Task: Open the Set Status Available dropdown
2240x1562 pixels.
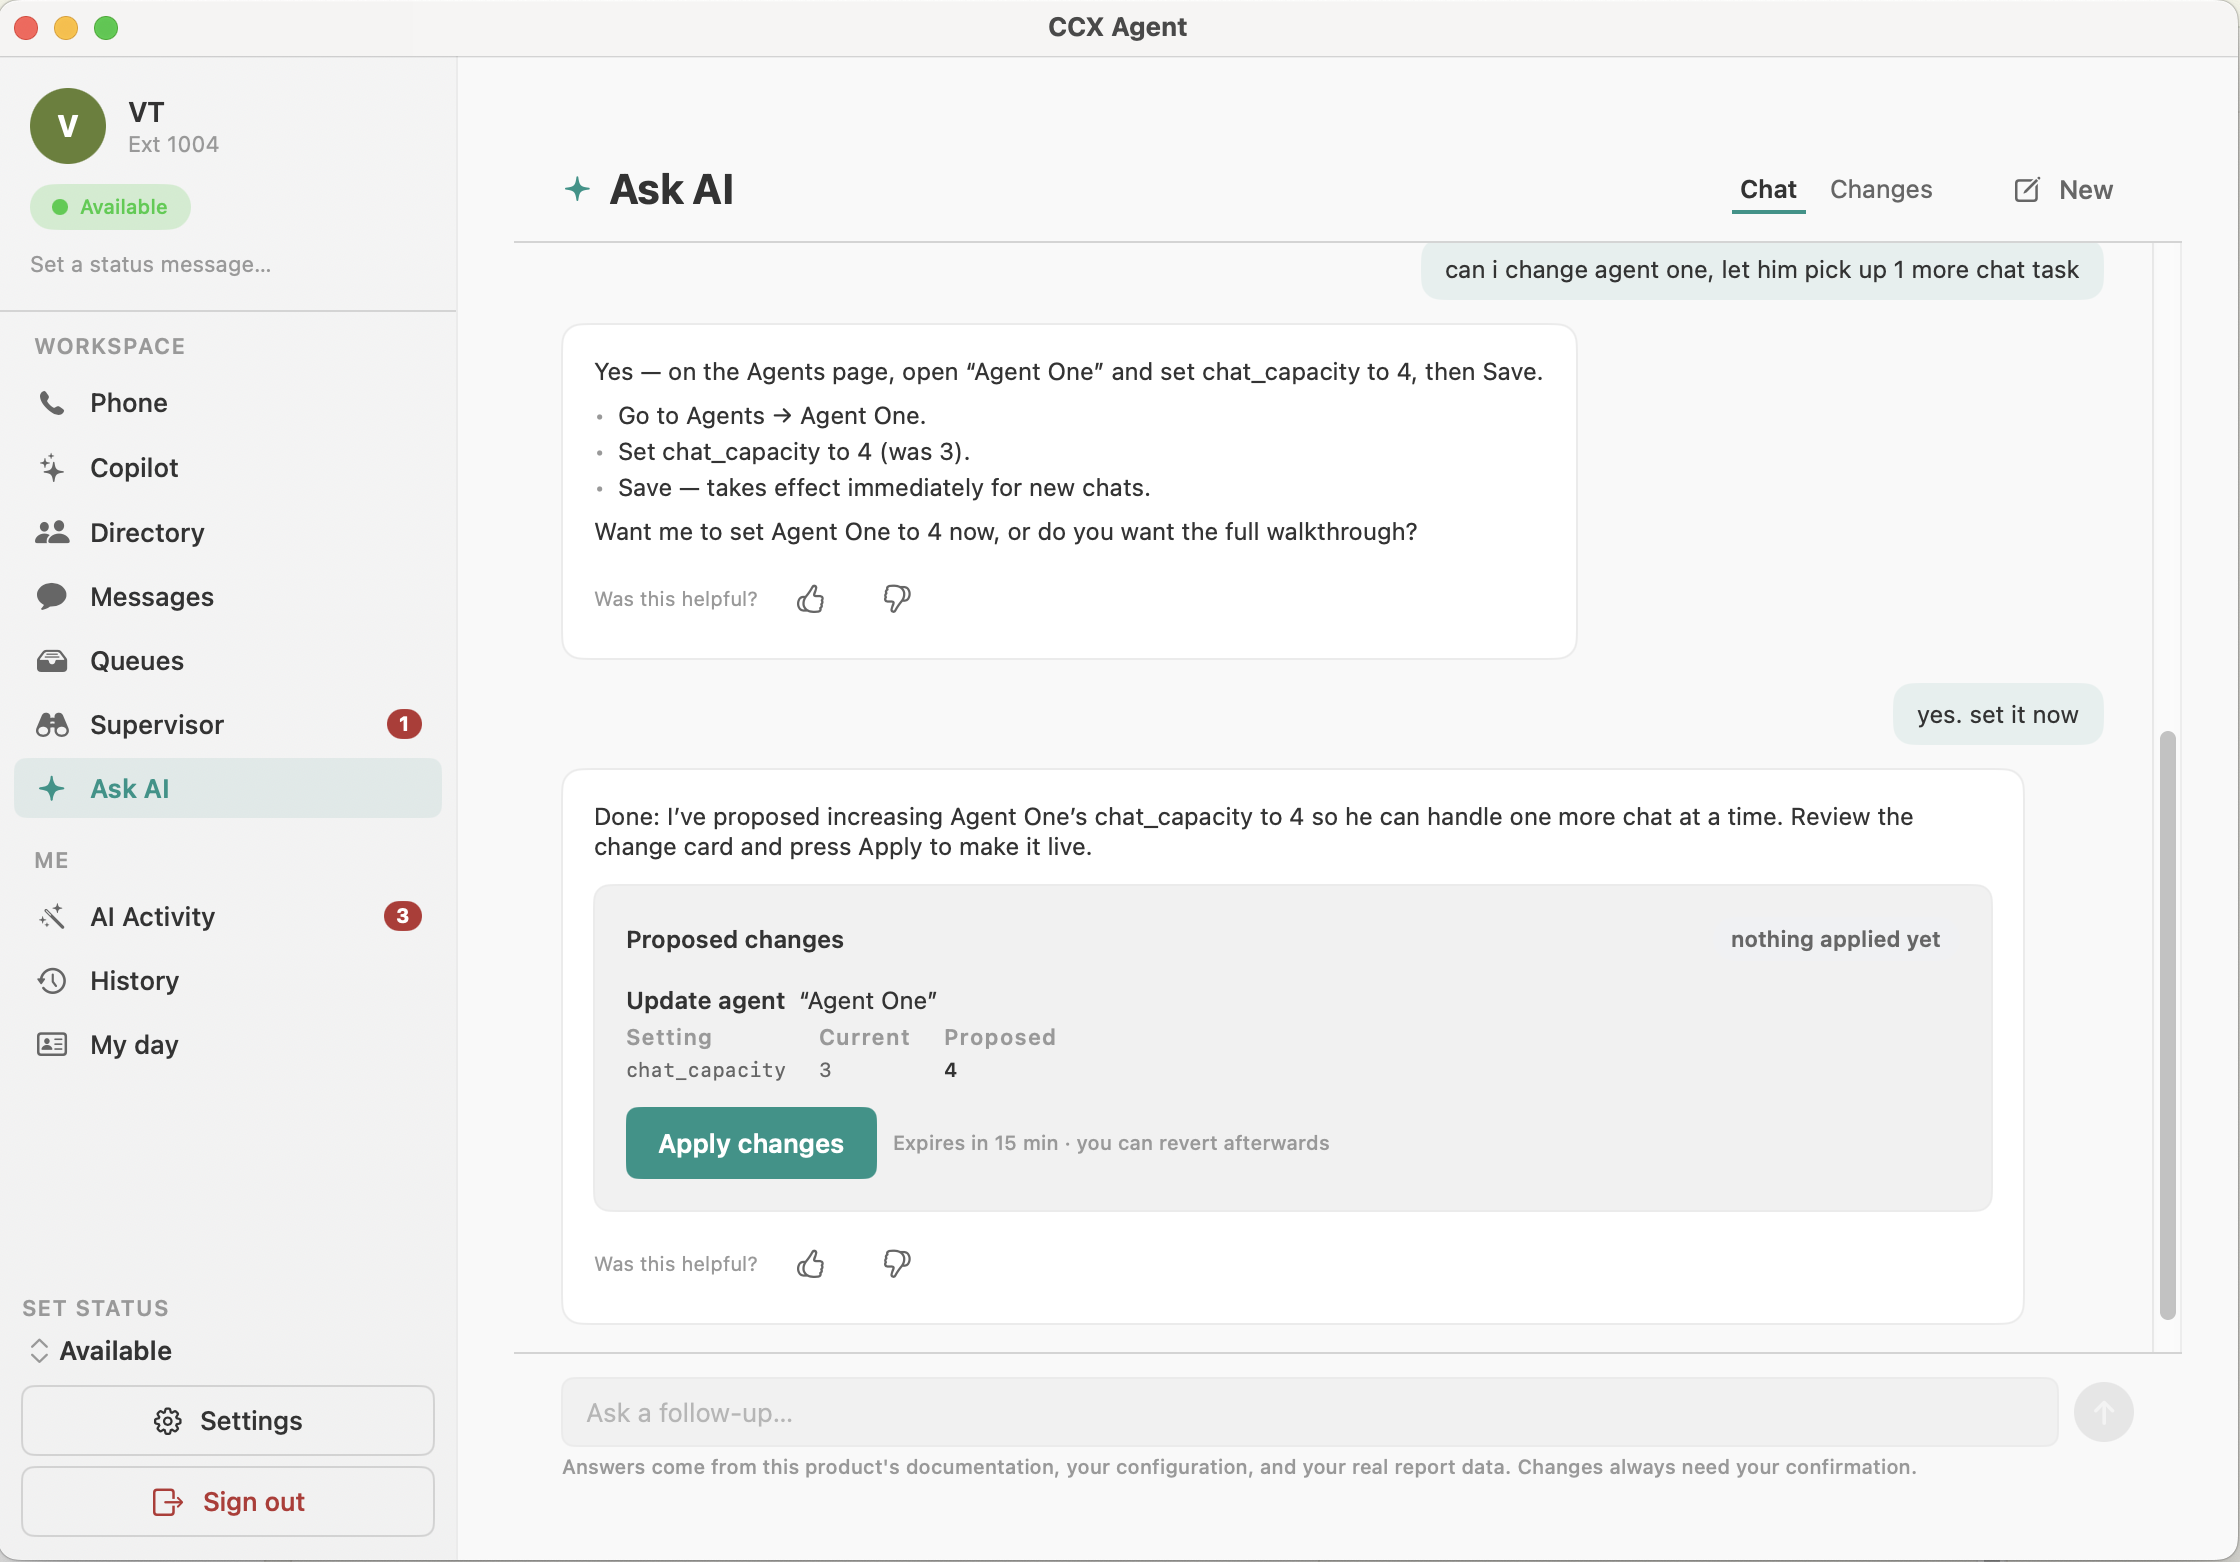Action: [x=100, y=1351]
